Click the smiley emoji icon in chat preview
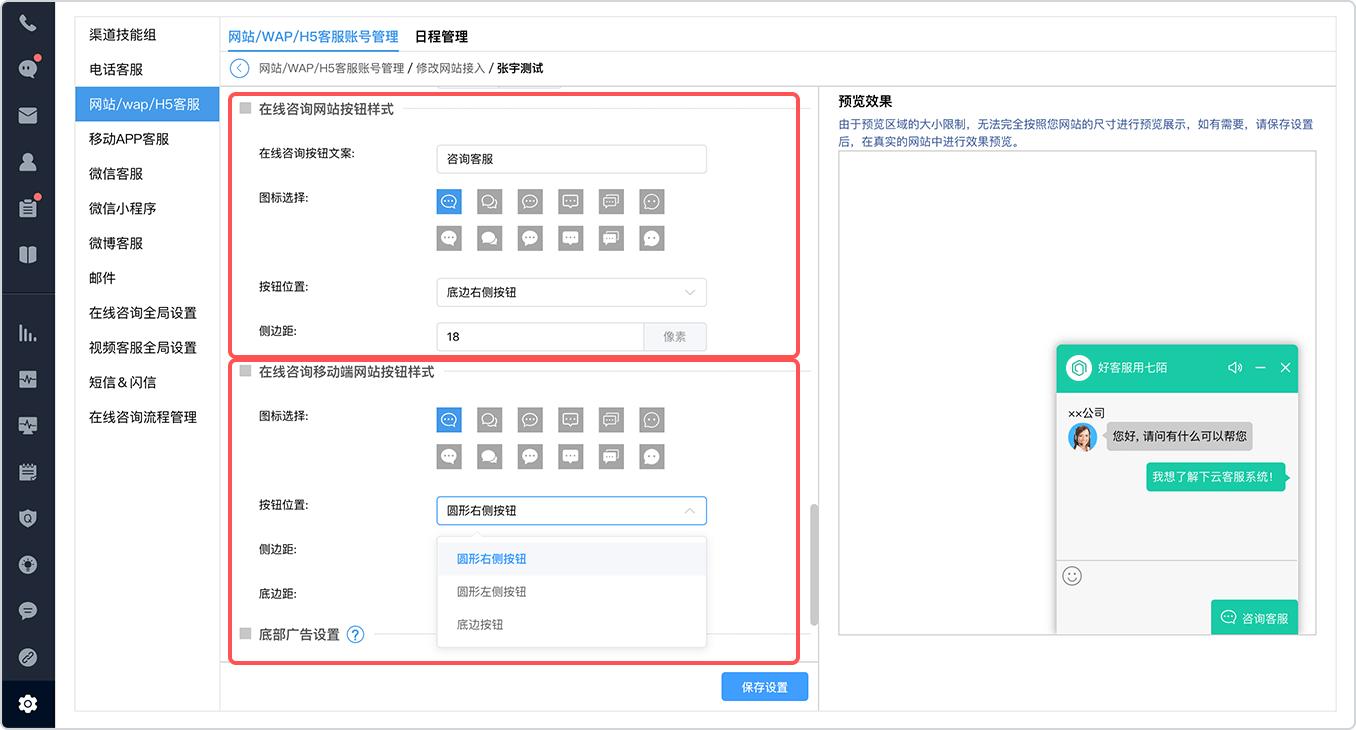The width and height of the screenshot is (1356, 730). click(1072, 576)
